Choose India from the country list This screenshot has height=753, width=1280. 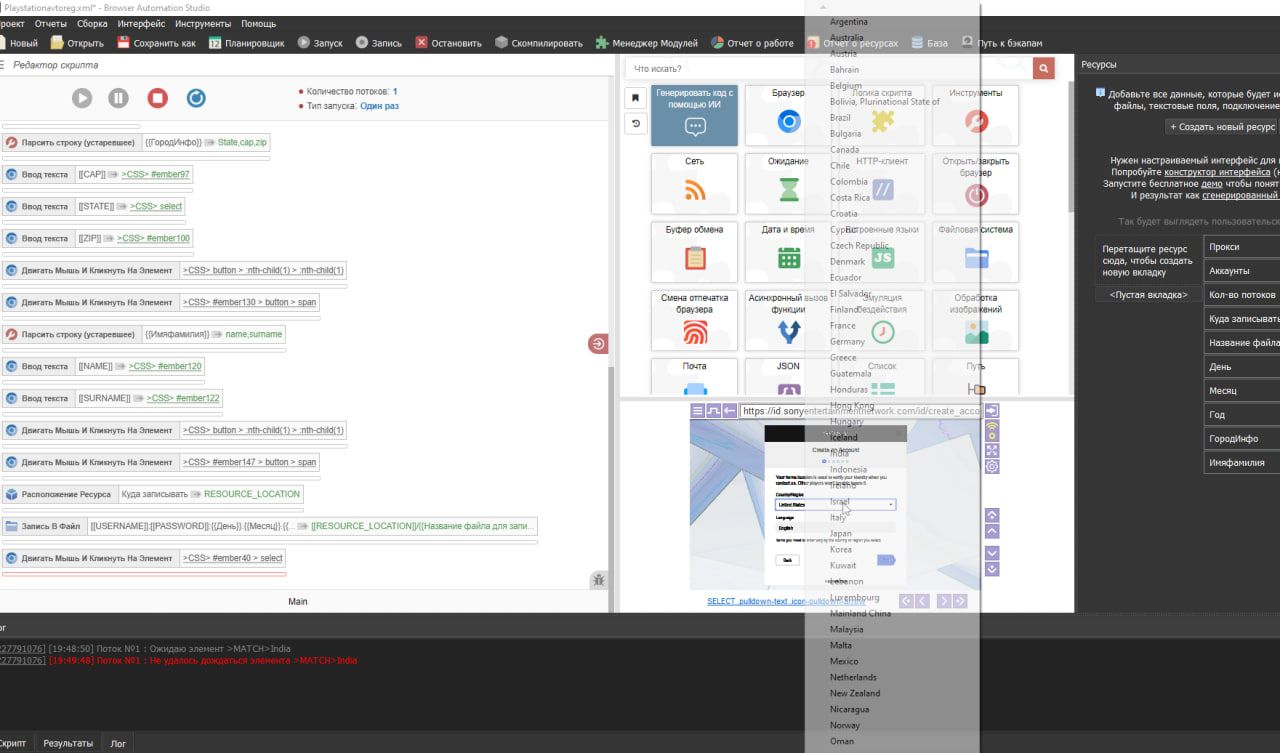coord(843,453)
